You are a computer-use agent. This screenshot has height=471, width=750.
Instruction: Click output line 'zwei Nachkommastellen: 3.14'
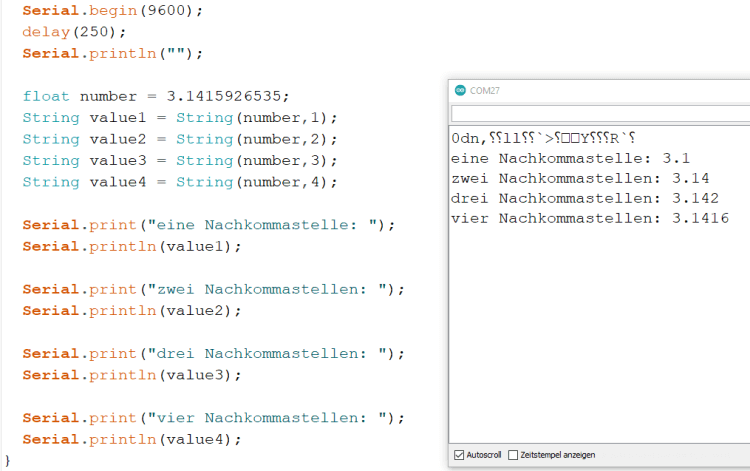click(580, 178)
